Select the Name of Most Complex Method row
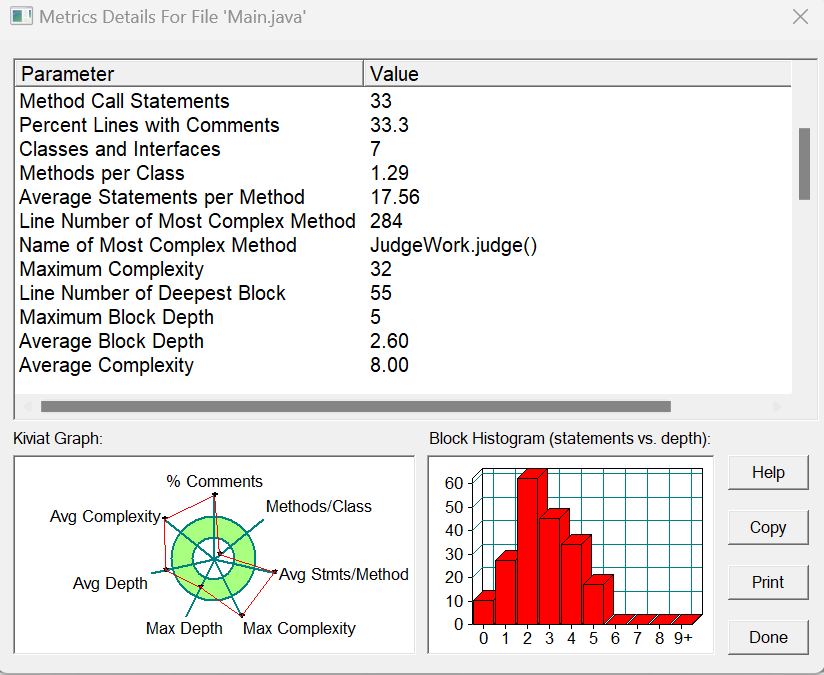824x675 pixels. tap(403, 245)
